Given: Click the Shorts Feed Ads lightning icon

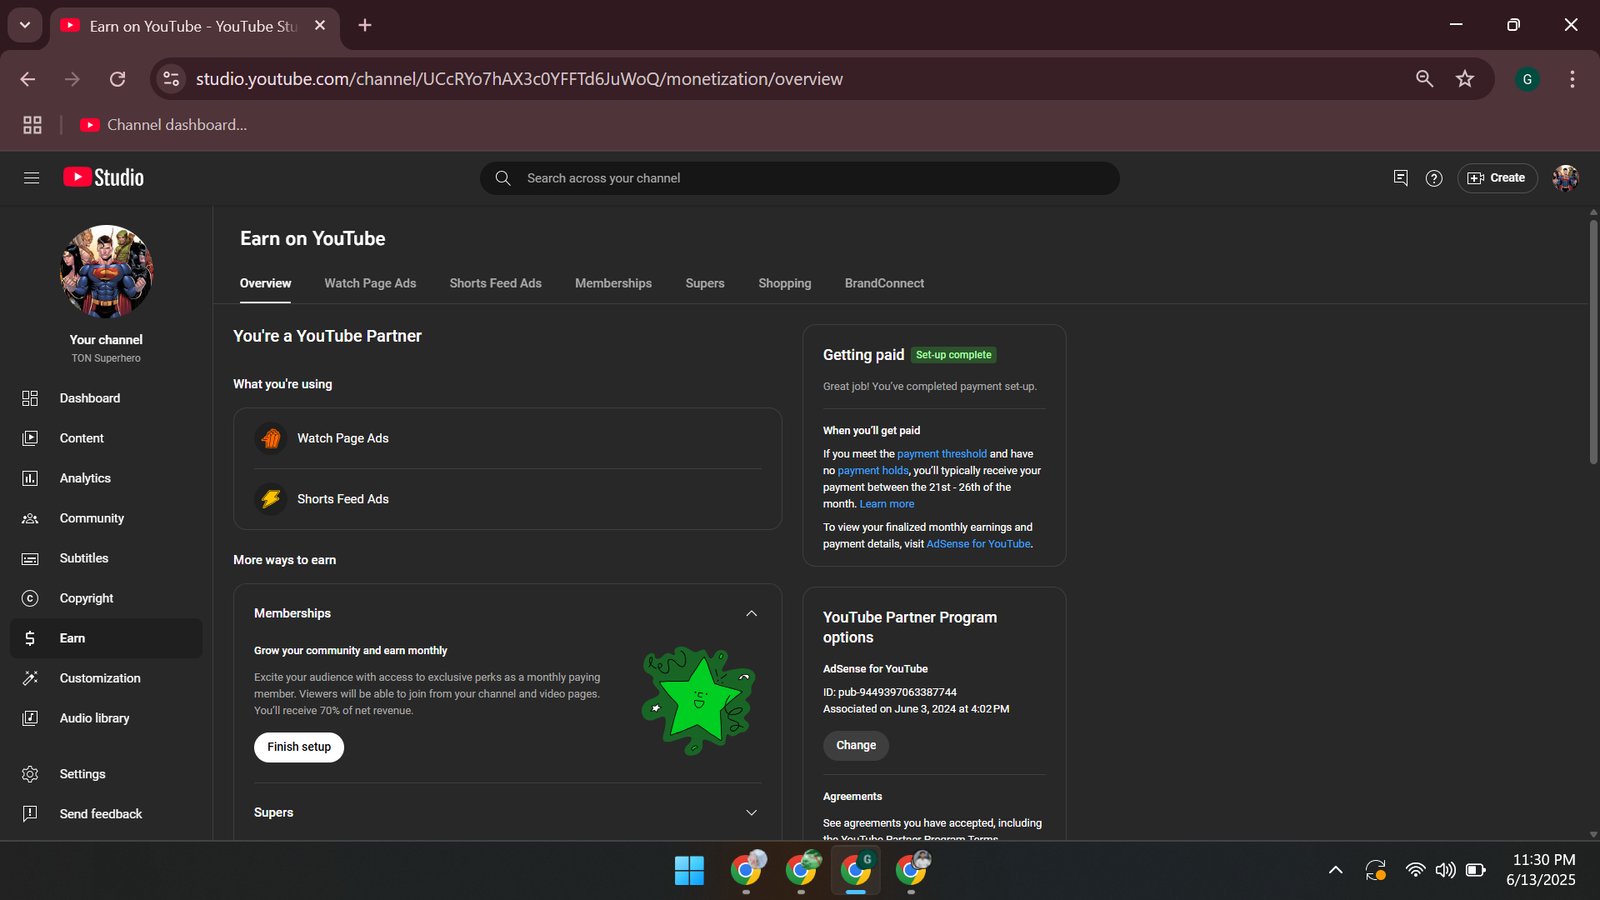Looking at the screenshot, I should pyautogui.click(x=270, y=499).
